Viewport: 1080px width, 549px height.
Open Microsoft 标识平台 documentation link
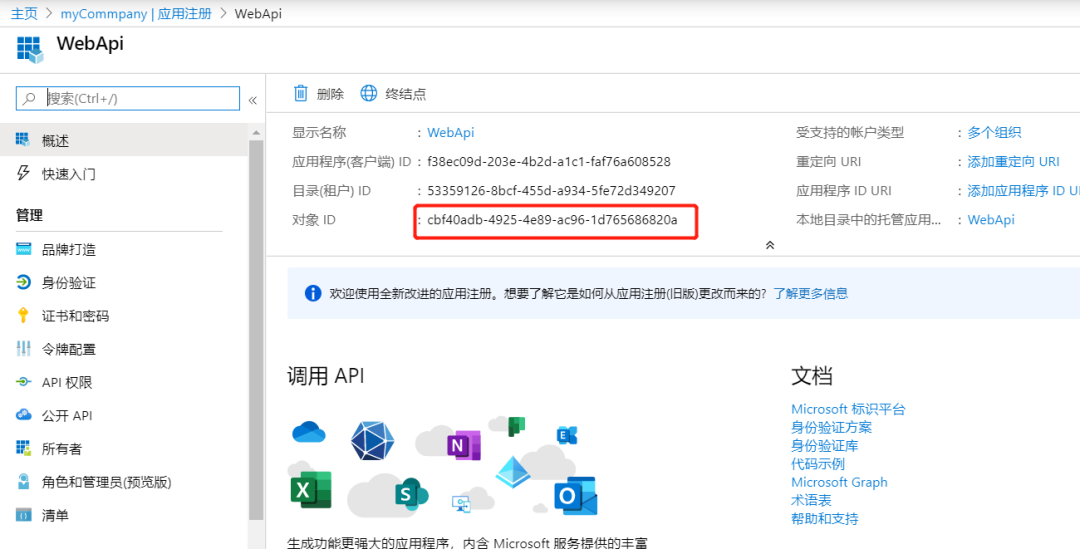tap(848, 409)
